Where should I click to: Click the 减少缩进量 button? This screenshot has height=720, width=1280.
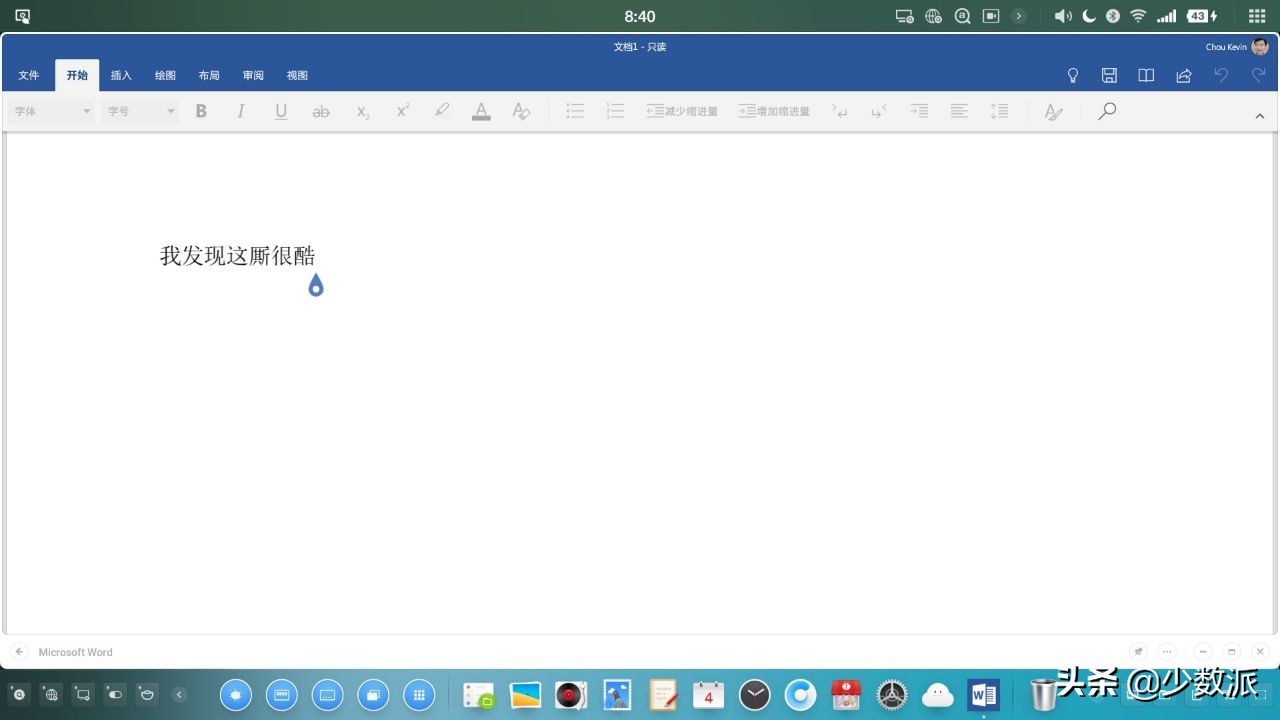(x=682, y=111)
